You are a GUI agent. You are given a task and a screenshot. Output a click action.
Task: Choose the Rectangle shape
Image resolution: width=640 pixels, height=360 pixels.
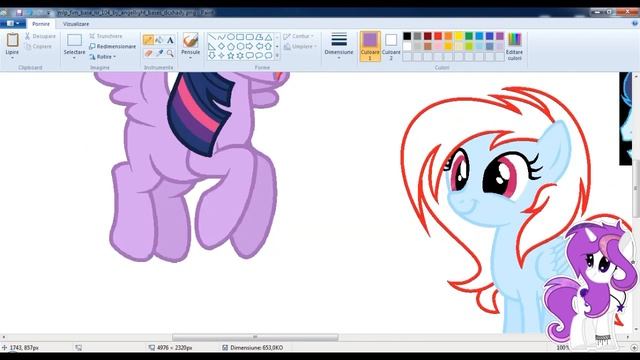coord(240,37)
